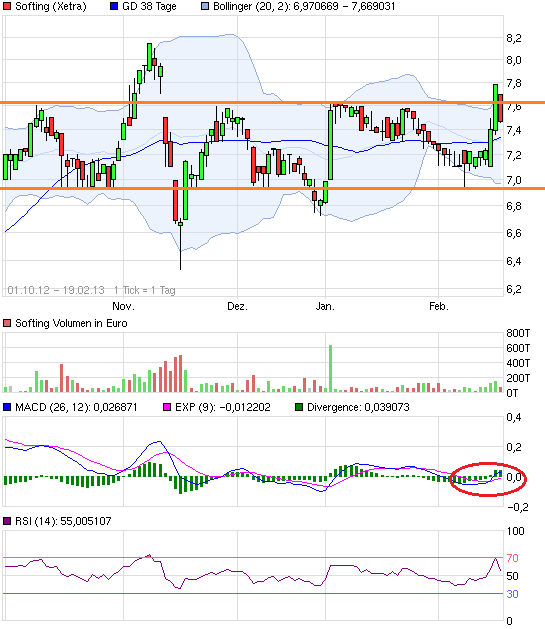The height and width of the screenshot is (629, 545).
Task: Click the 8,2 price axis value
Action: [x=514, y=38]
